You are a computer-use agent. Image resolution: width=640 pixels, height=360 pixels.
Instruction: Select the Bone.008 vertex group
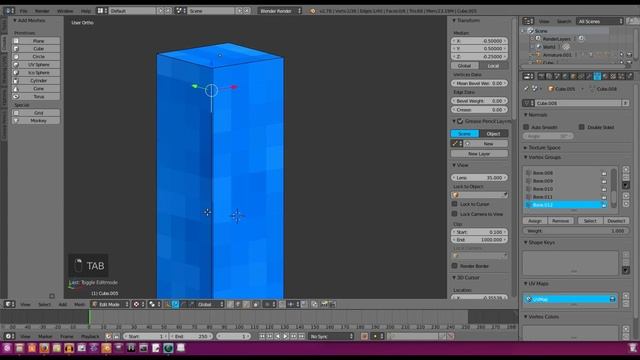(x=566, y=173)
